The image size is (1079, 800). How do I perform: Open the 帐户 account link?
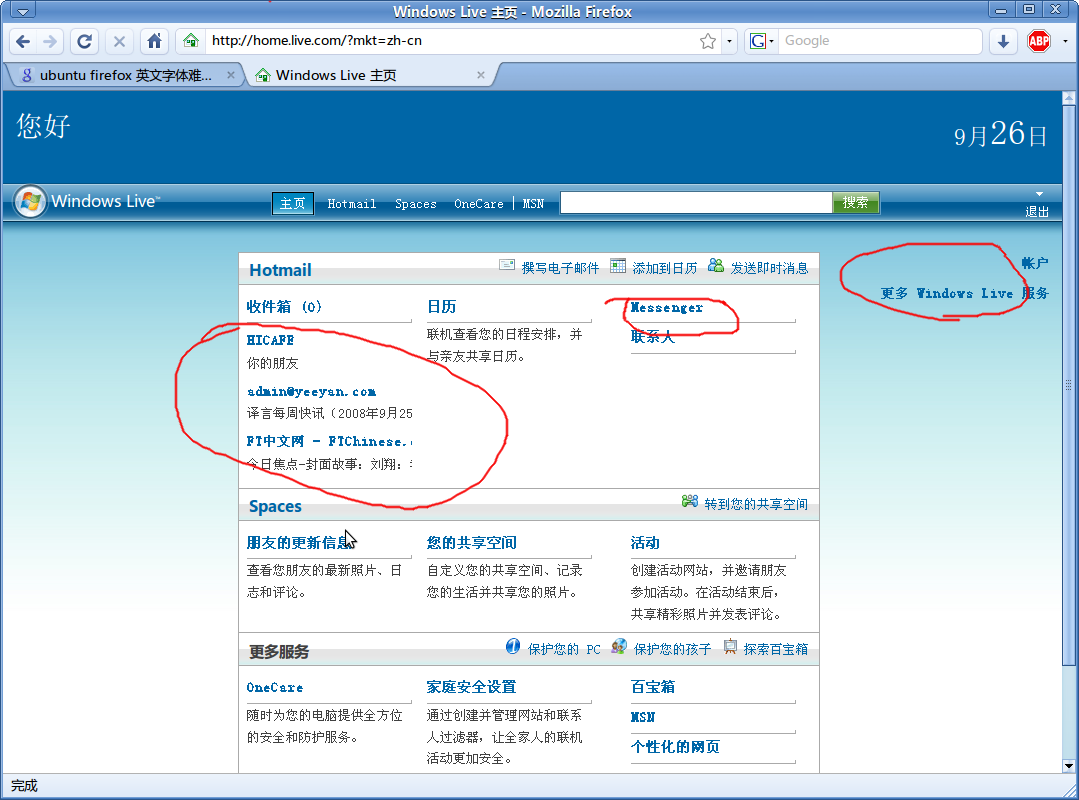[x=1035, y=263]
